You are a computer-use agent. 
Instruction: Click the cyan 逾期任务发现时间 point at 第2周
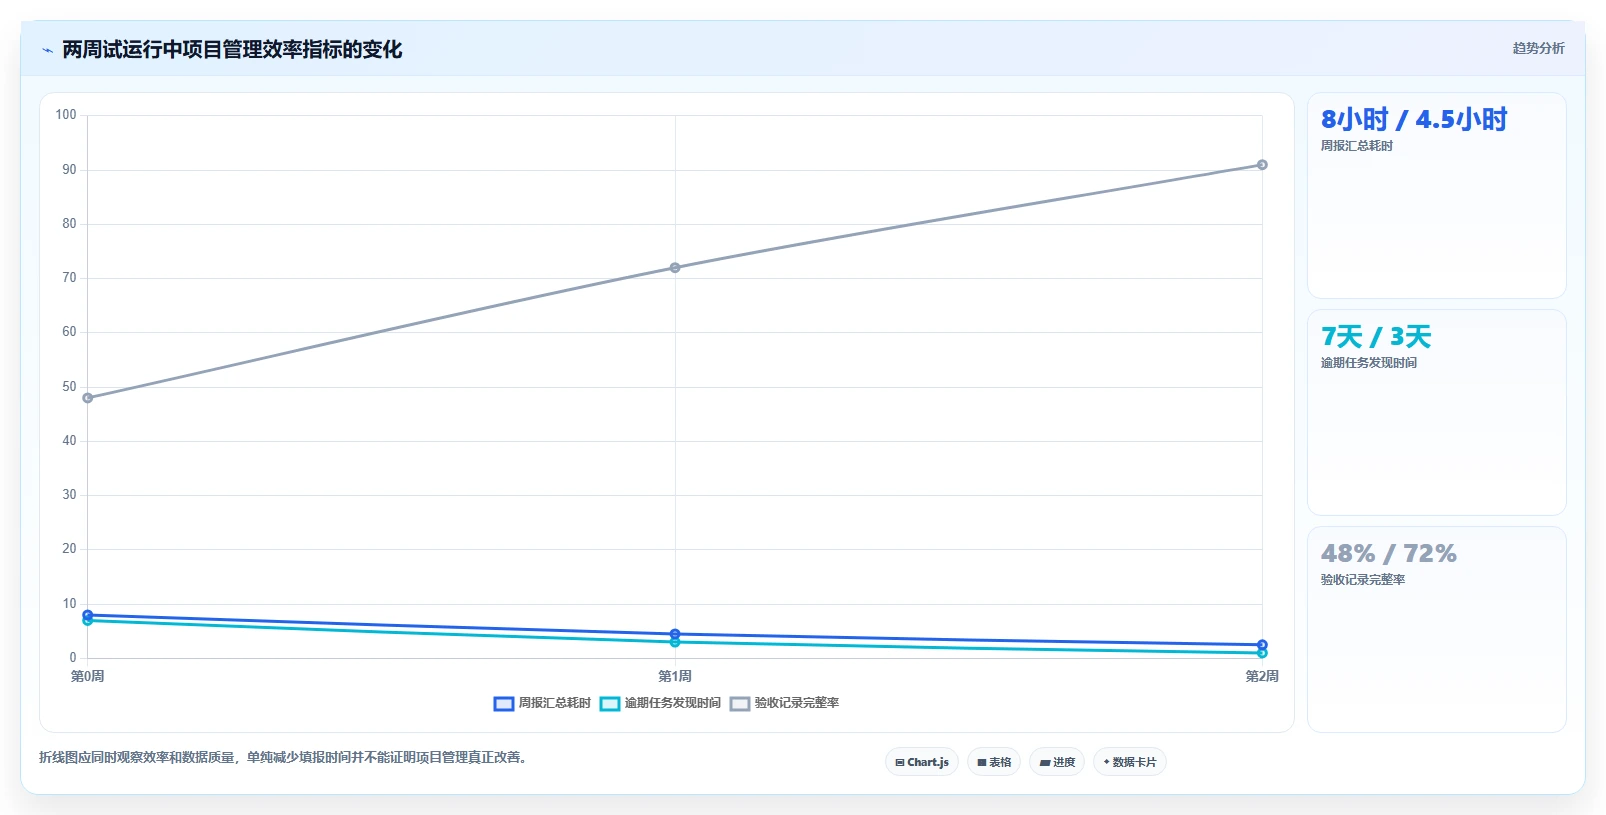tap(1262, 653)
